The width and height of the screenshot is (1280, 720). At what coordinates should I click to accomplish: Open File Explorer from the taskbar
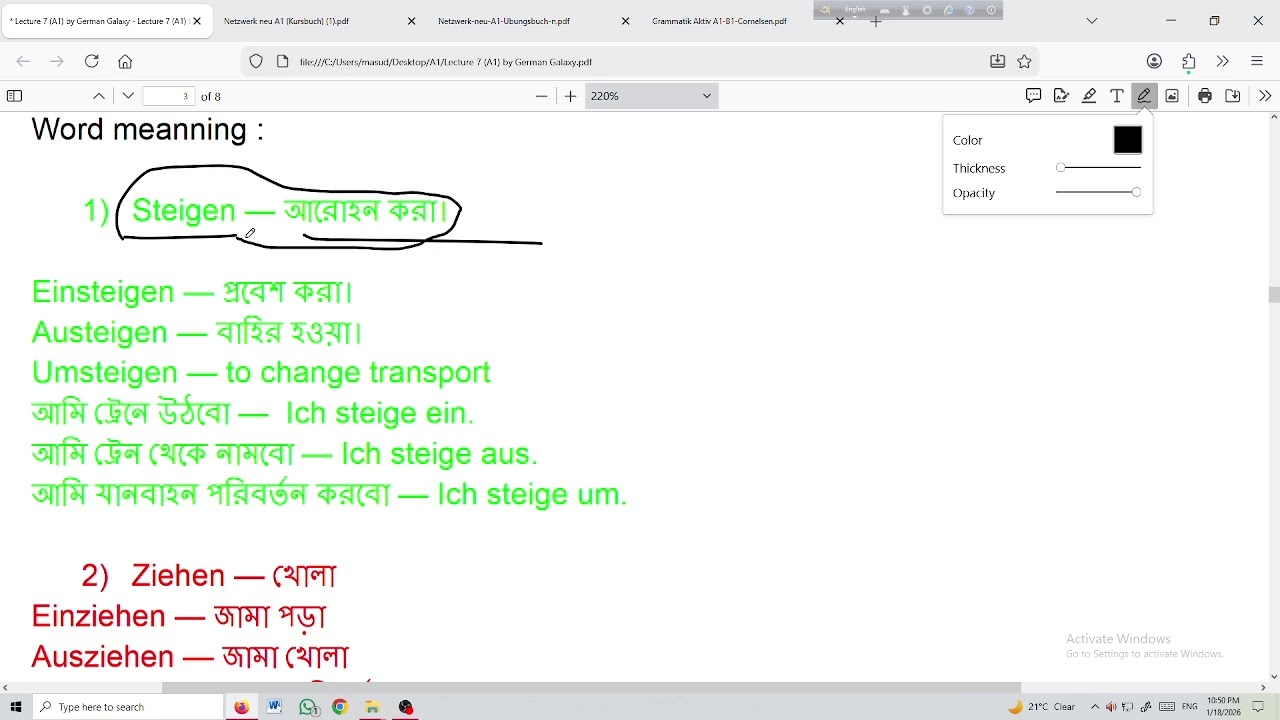(373, 707)
